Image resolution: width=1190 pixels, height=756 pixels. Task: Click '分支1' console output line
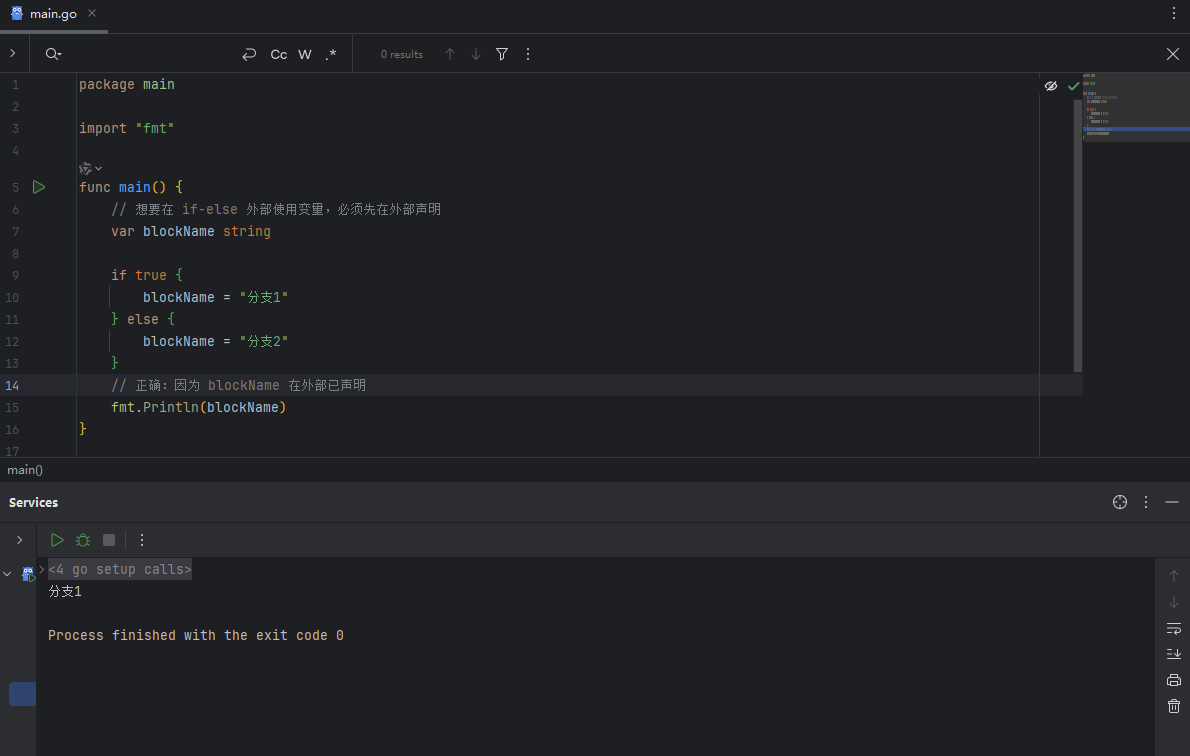(x=65, y=591)
